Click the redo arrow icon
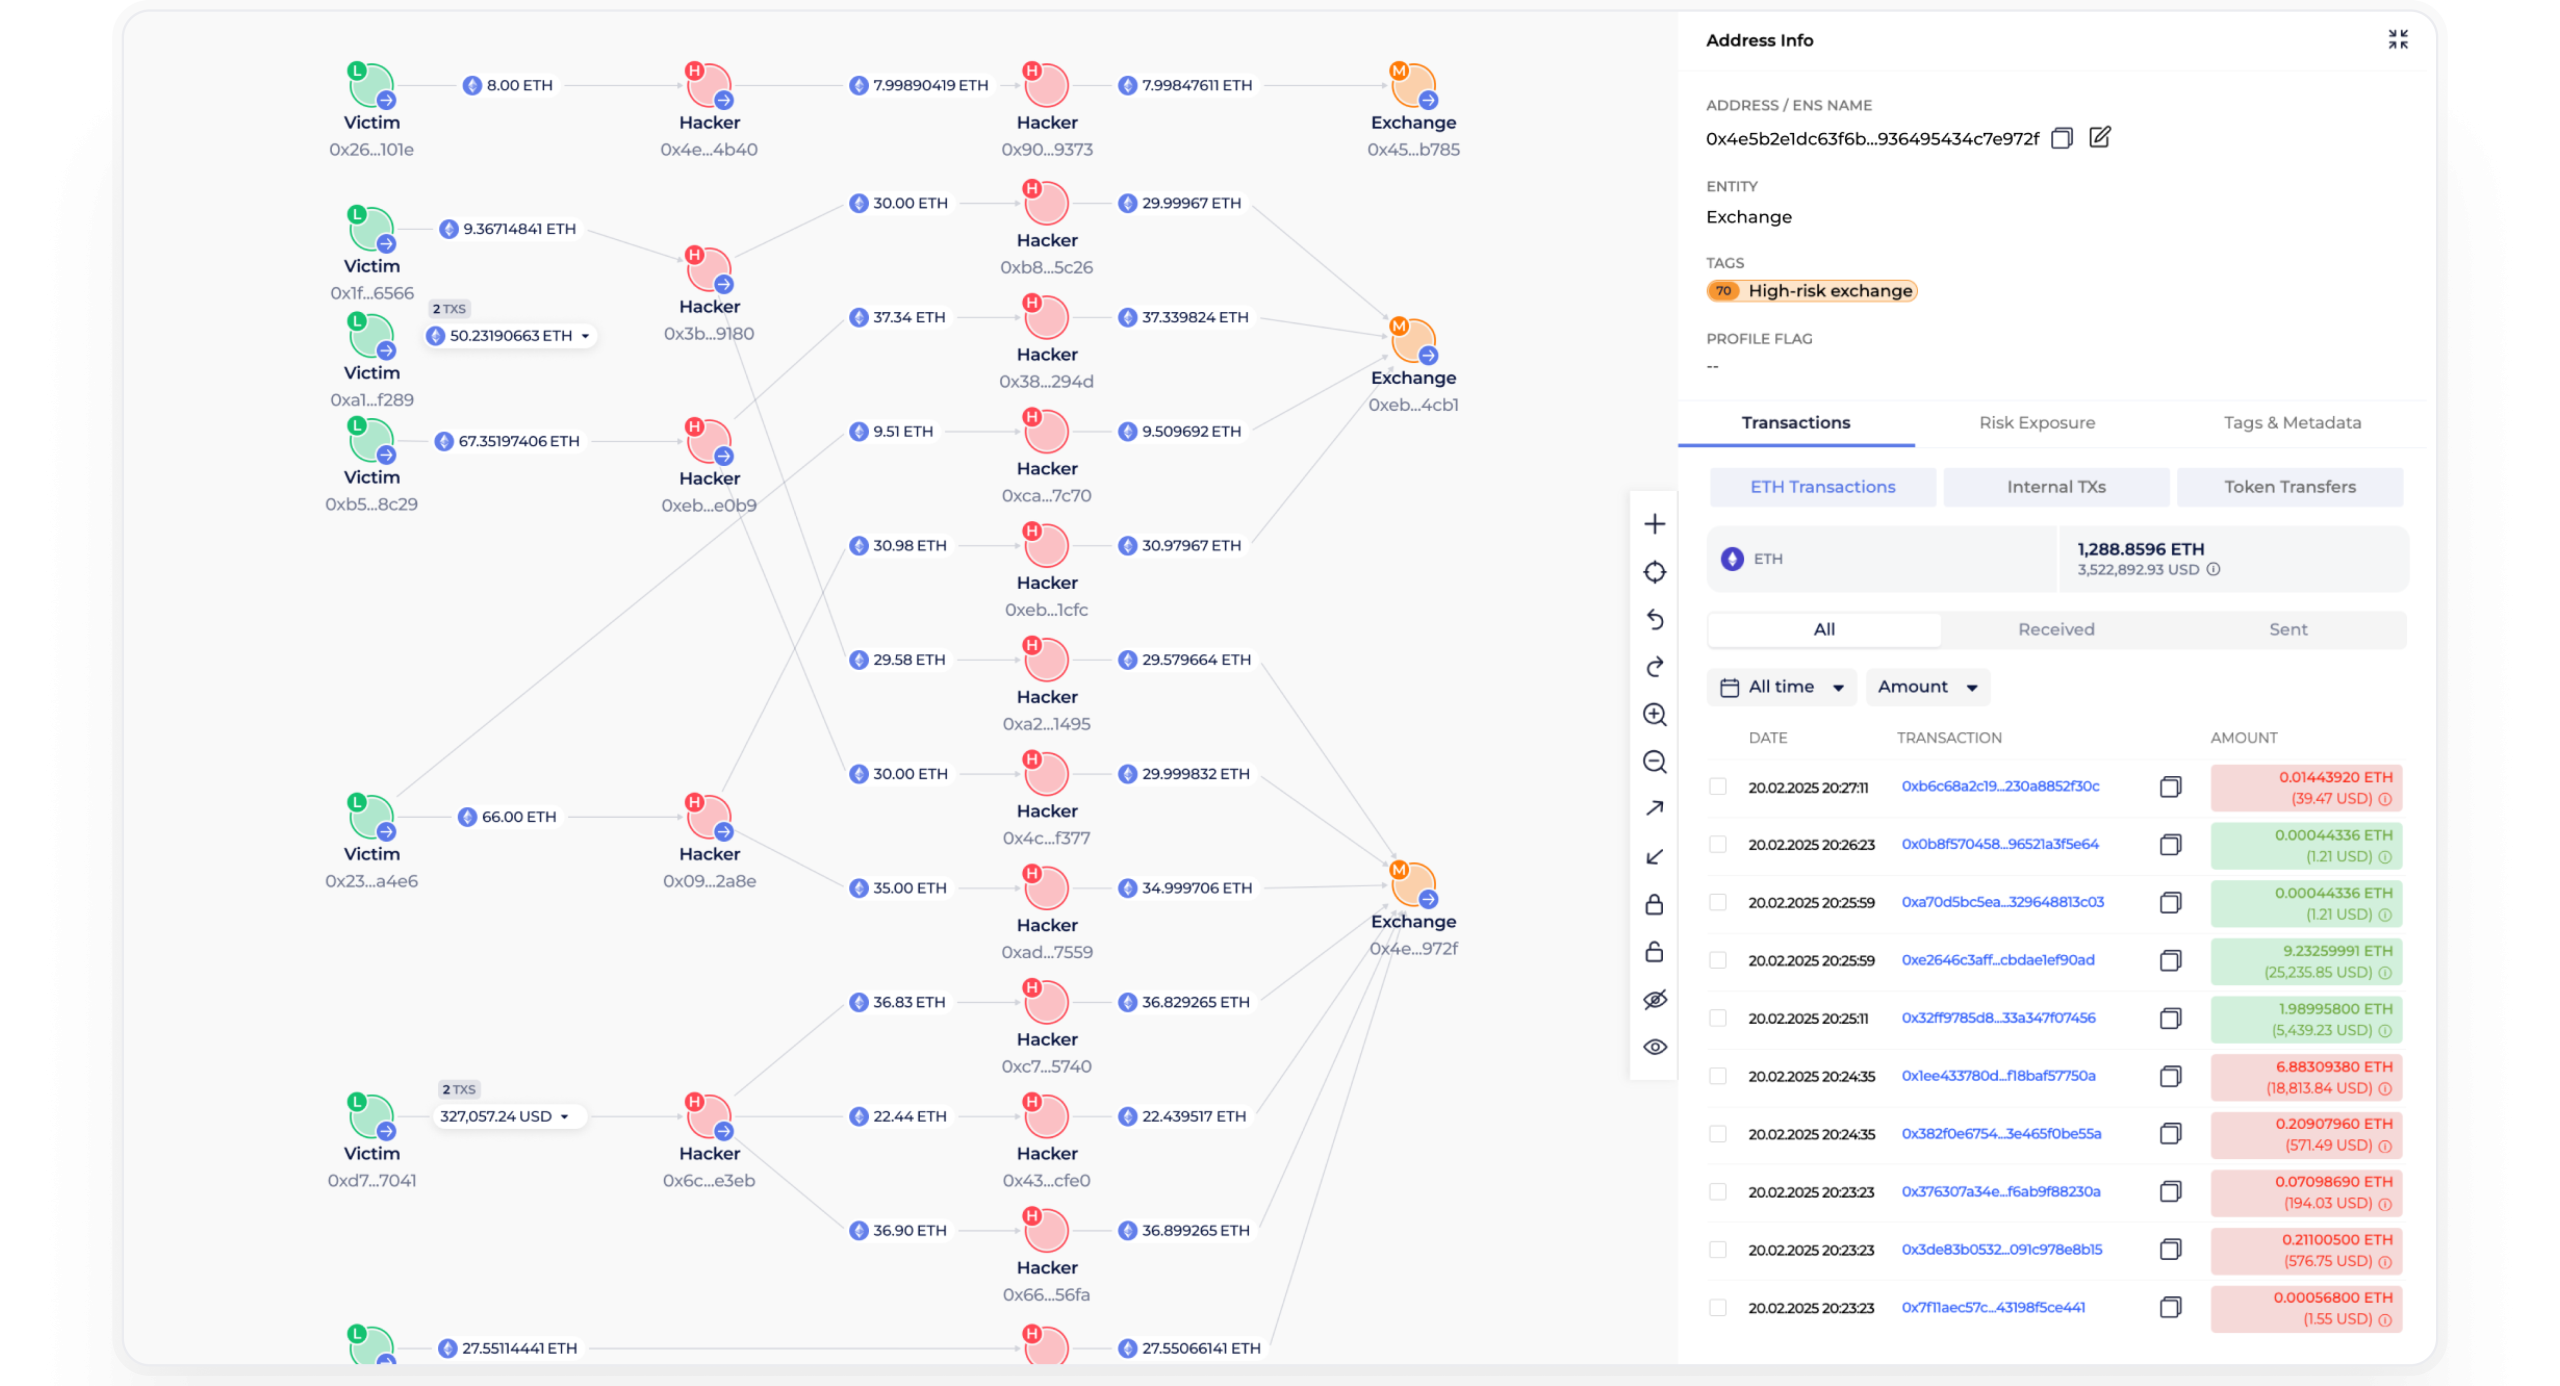This screenshot has height=1386, width=2560. click(x=1655, y=667)
